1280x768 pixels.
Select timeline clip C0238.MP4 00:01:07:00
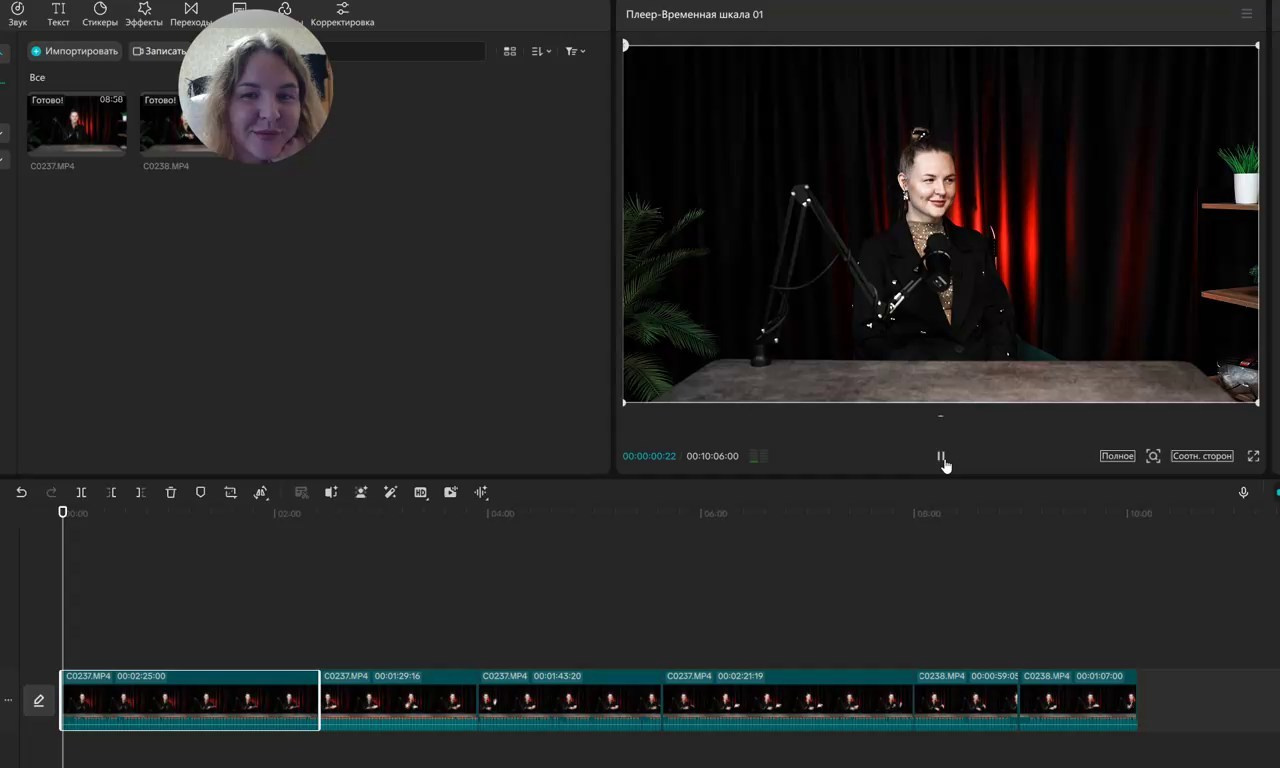click(1078, 699)
